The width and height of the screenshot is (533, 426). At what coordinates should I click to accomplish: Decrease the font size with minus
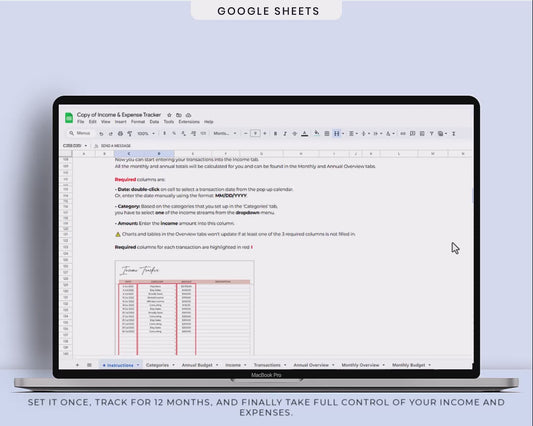(246, 133)
